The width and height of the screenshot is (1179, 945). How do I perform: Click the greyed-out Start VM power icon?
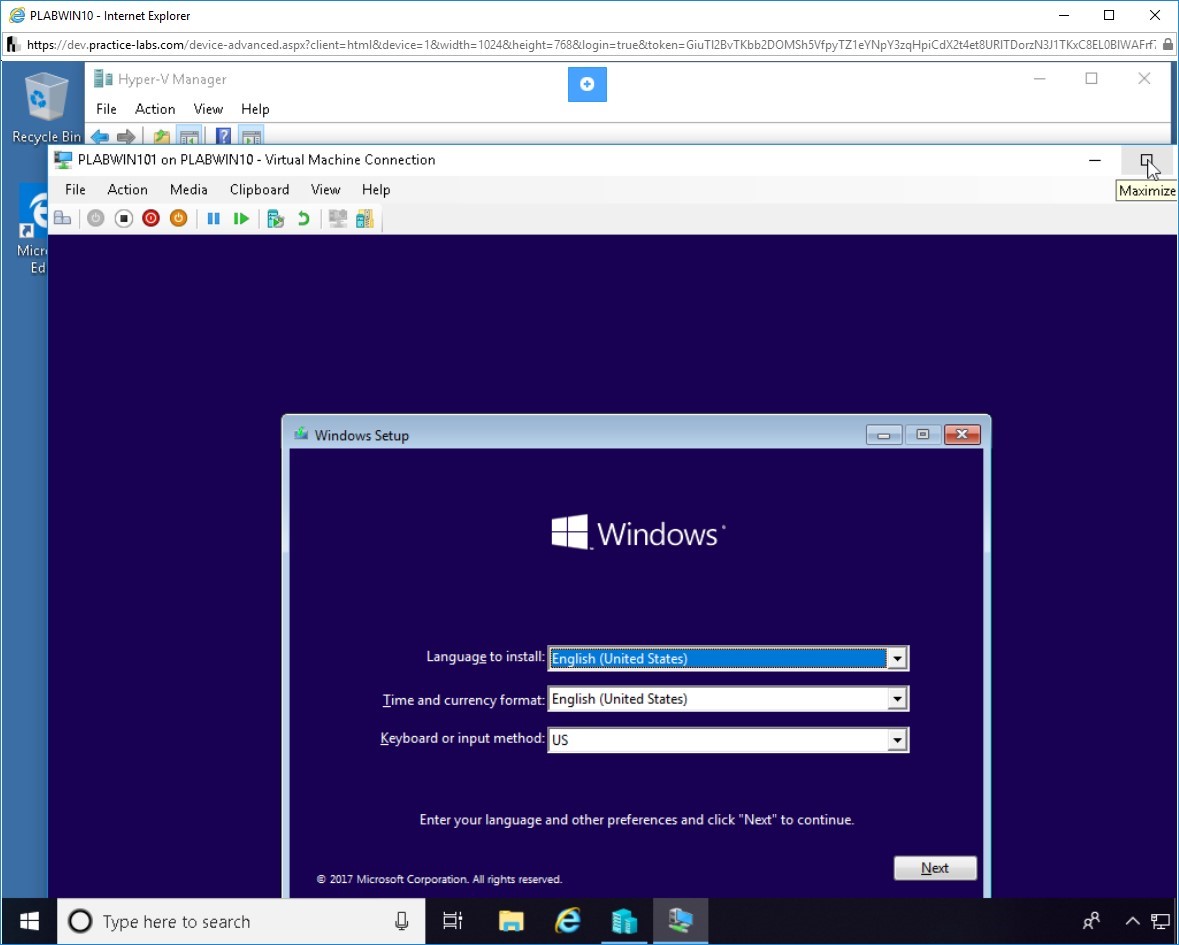[x=95, y=219]
